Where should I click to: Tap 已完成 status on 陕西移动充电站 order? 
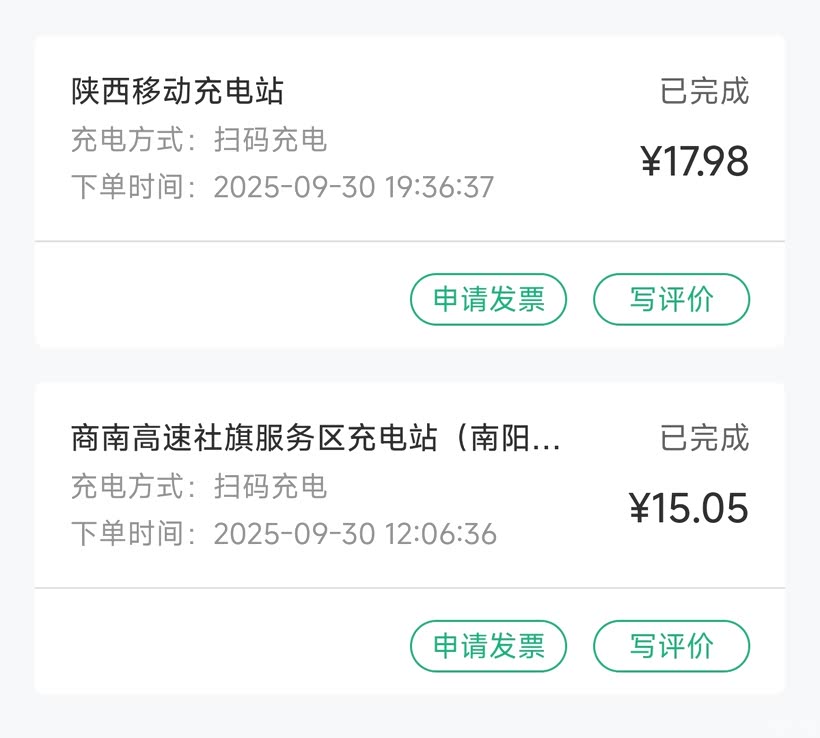pos(704,92)
